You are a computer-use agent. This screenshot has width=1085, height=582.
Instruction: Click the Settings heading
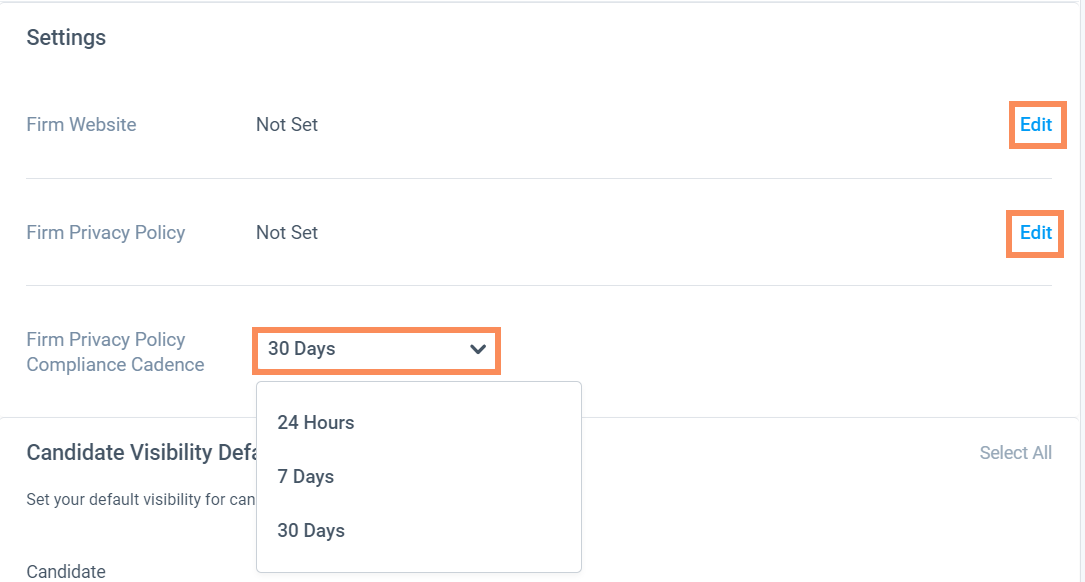(66, 38)
